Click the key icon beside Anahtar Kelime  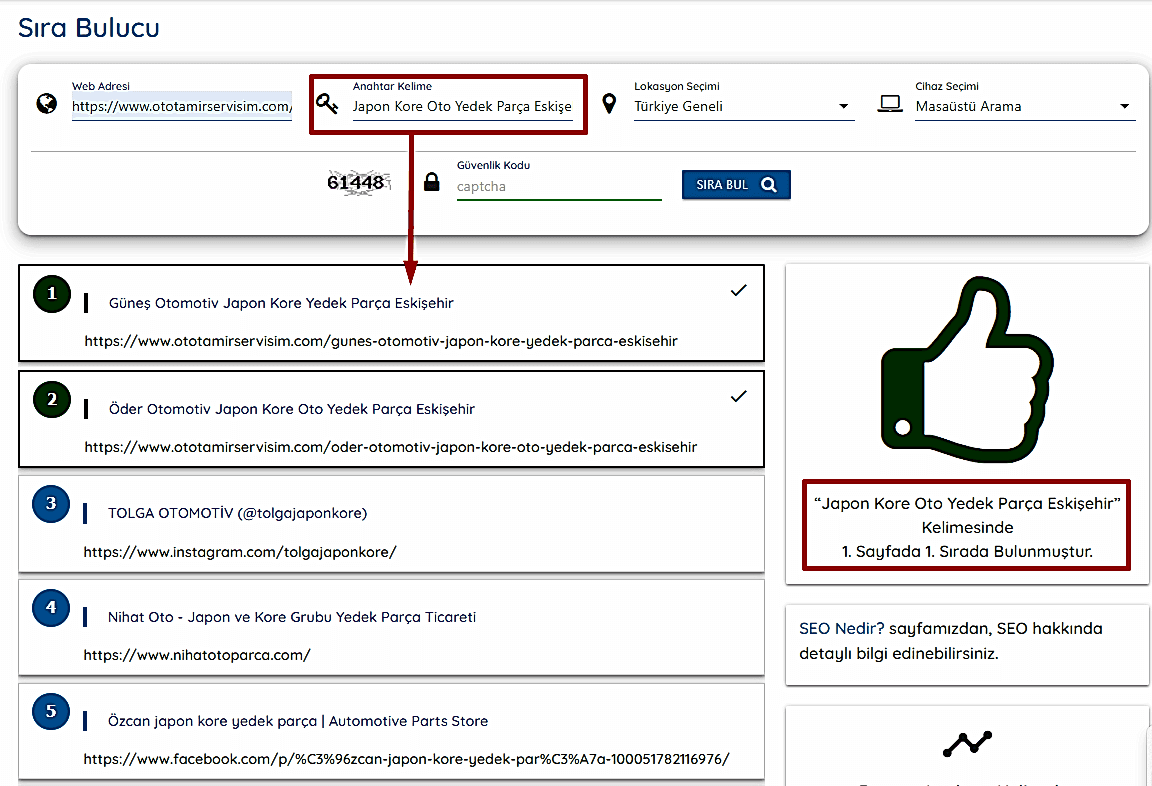point(328,103)
